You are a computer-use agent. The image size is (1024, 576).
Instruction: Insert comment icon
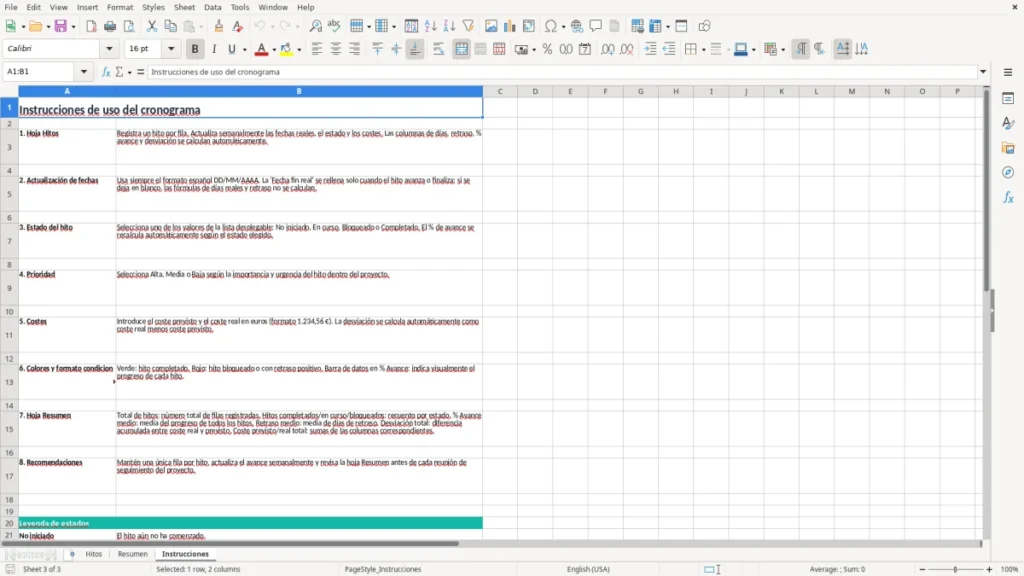click(x=596, y=26)
